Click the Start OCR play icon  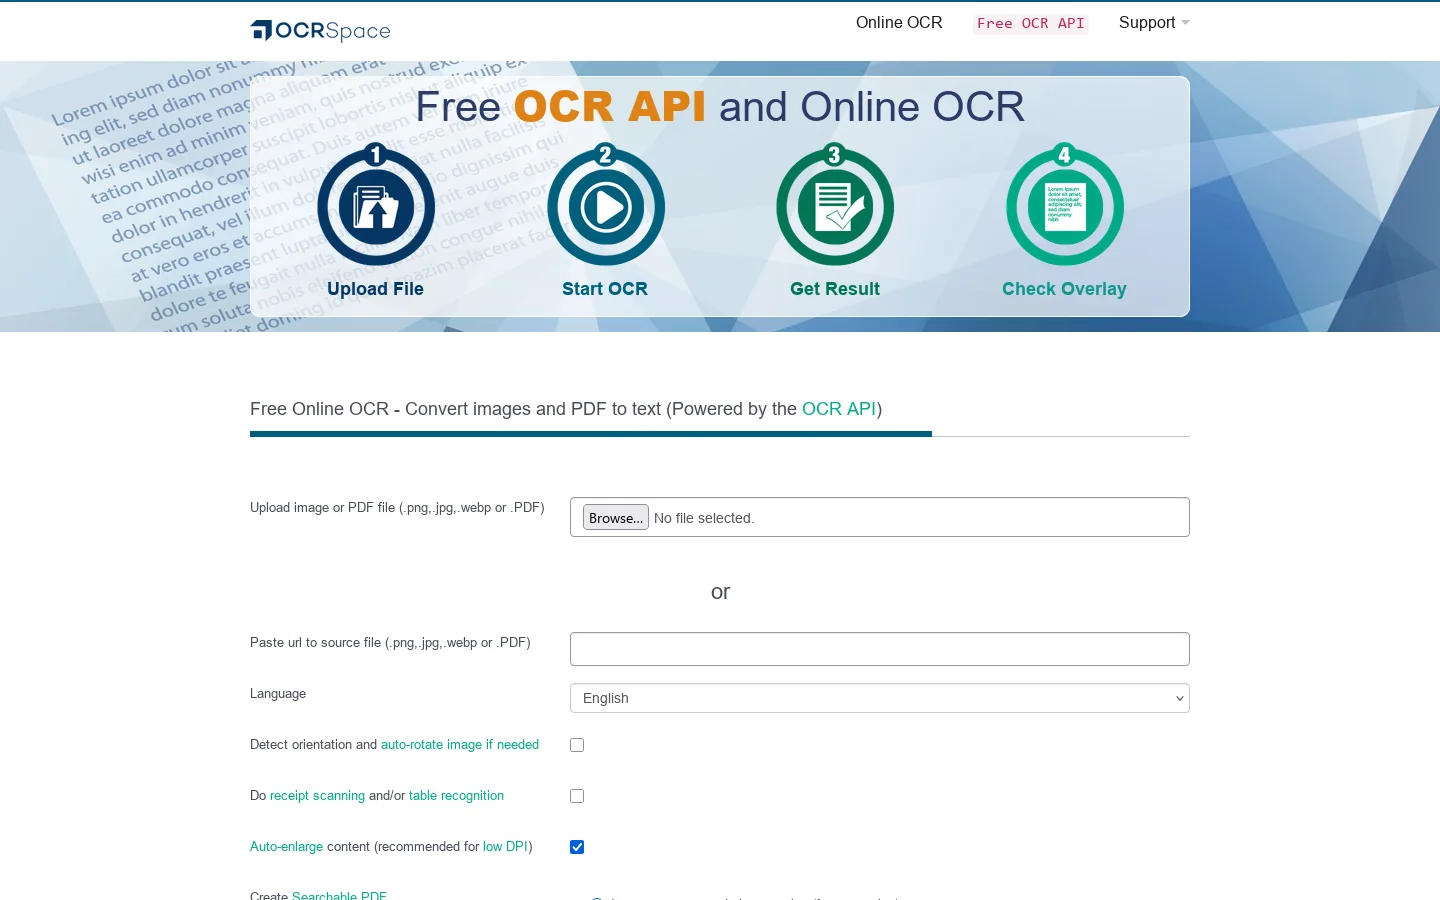click(x=605, y=205)
